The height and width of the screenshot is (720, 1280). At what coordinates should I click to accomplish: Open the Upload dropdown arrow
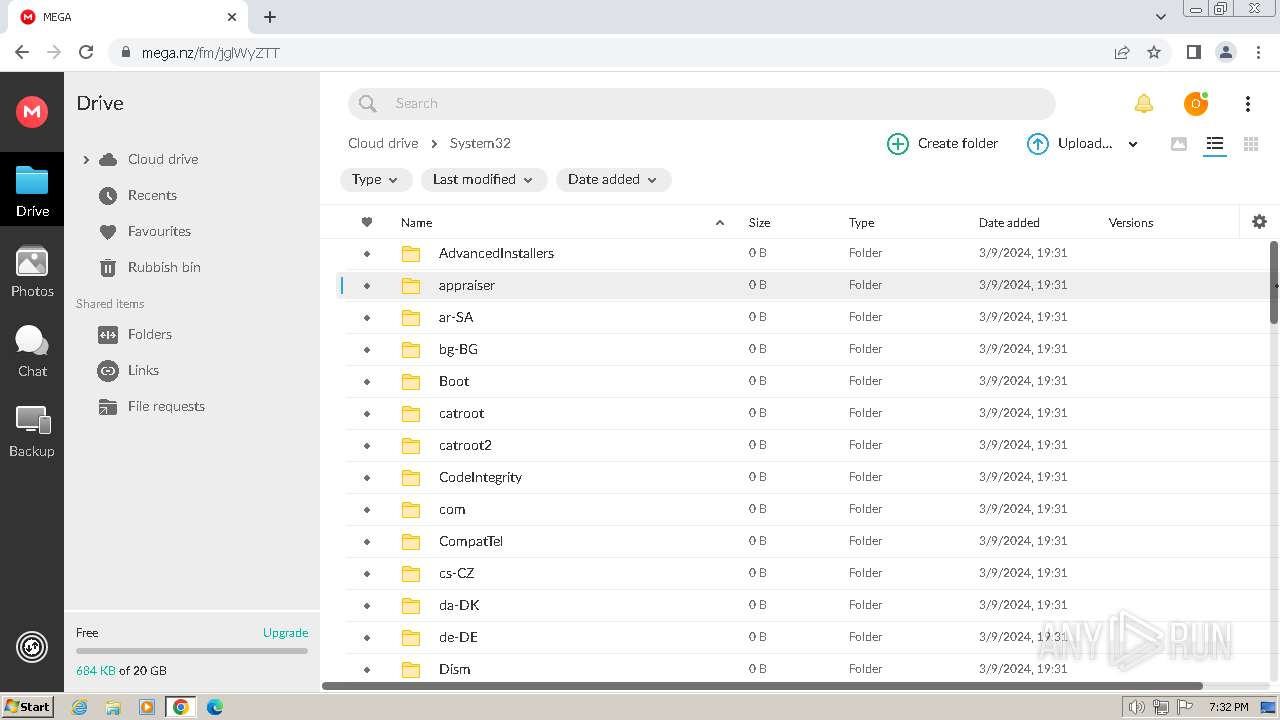[1133, 144]
